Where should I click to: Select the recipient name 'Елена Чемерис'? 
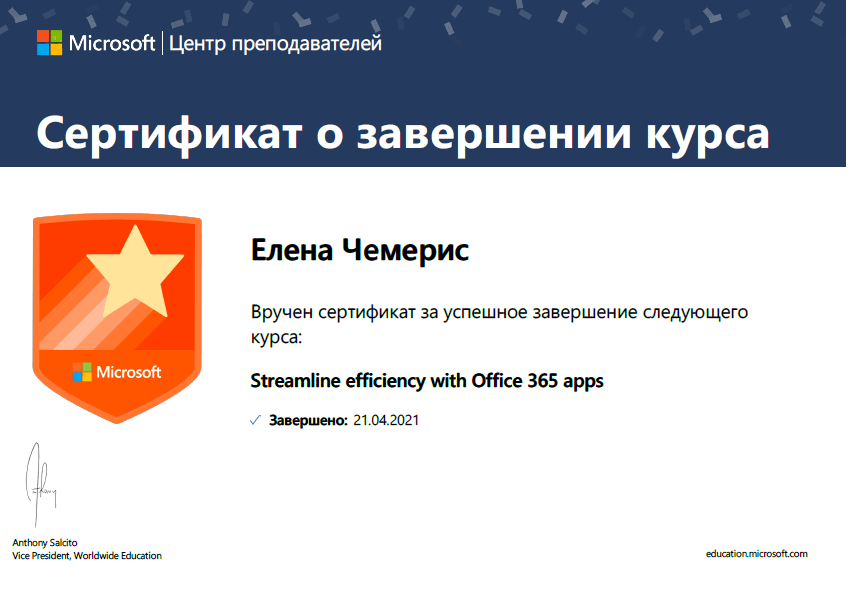tap(360, 250)
